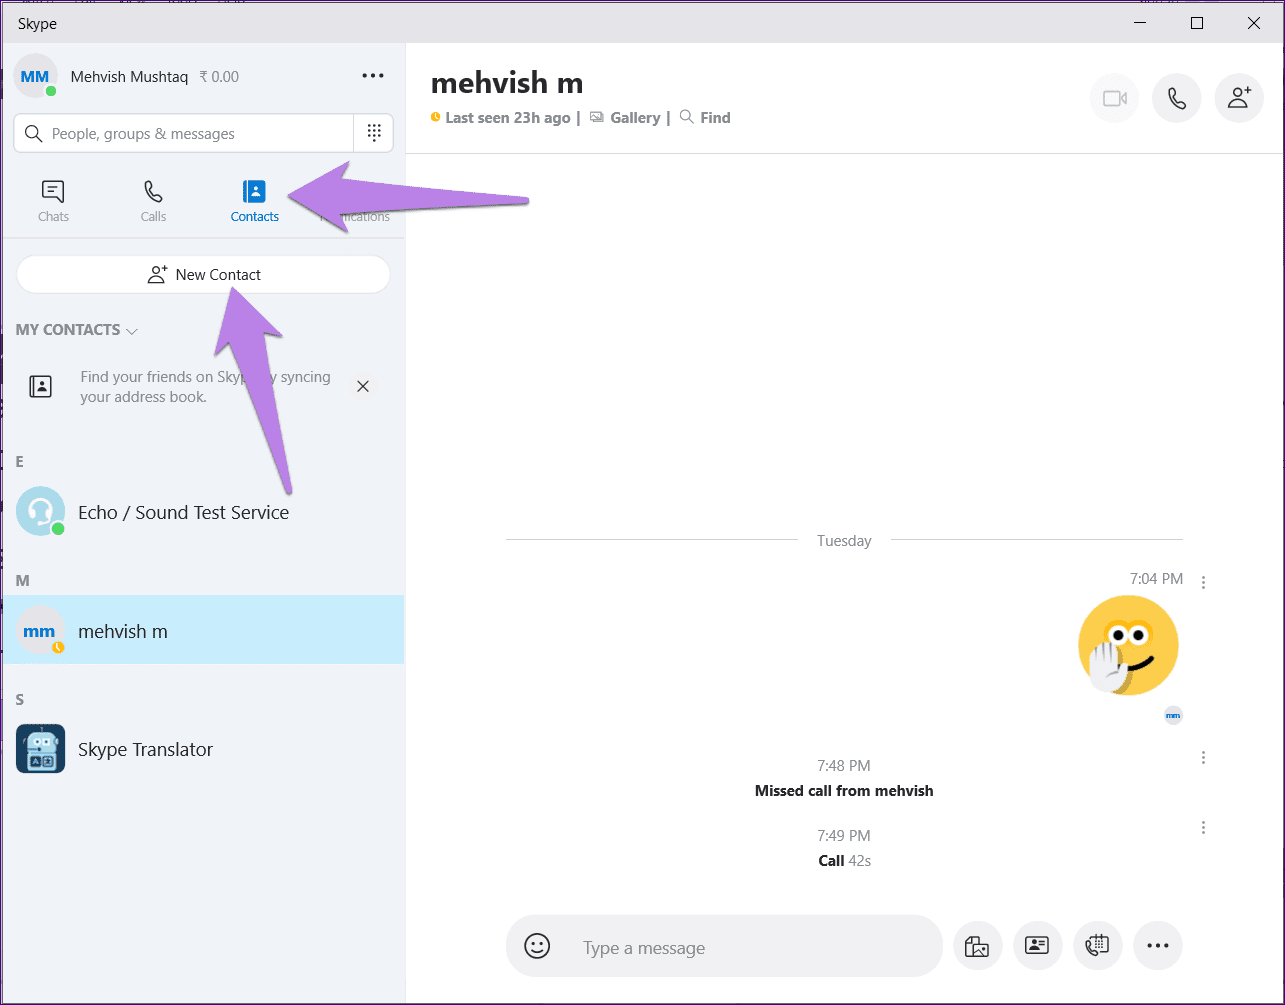This screenshot has width=1285, height=1005.
Task: Share a contact card in chat
Action: pyautogui.click(x=1037, y=946)
